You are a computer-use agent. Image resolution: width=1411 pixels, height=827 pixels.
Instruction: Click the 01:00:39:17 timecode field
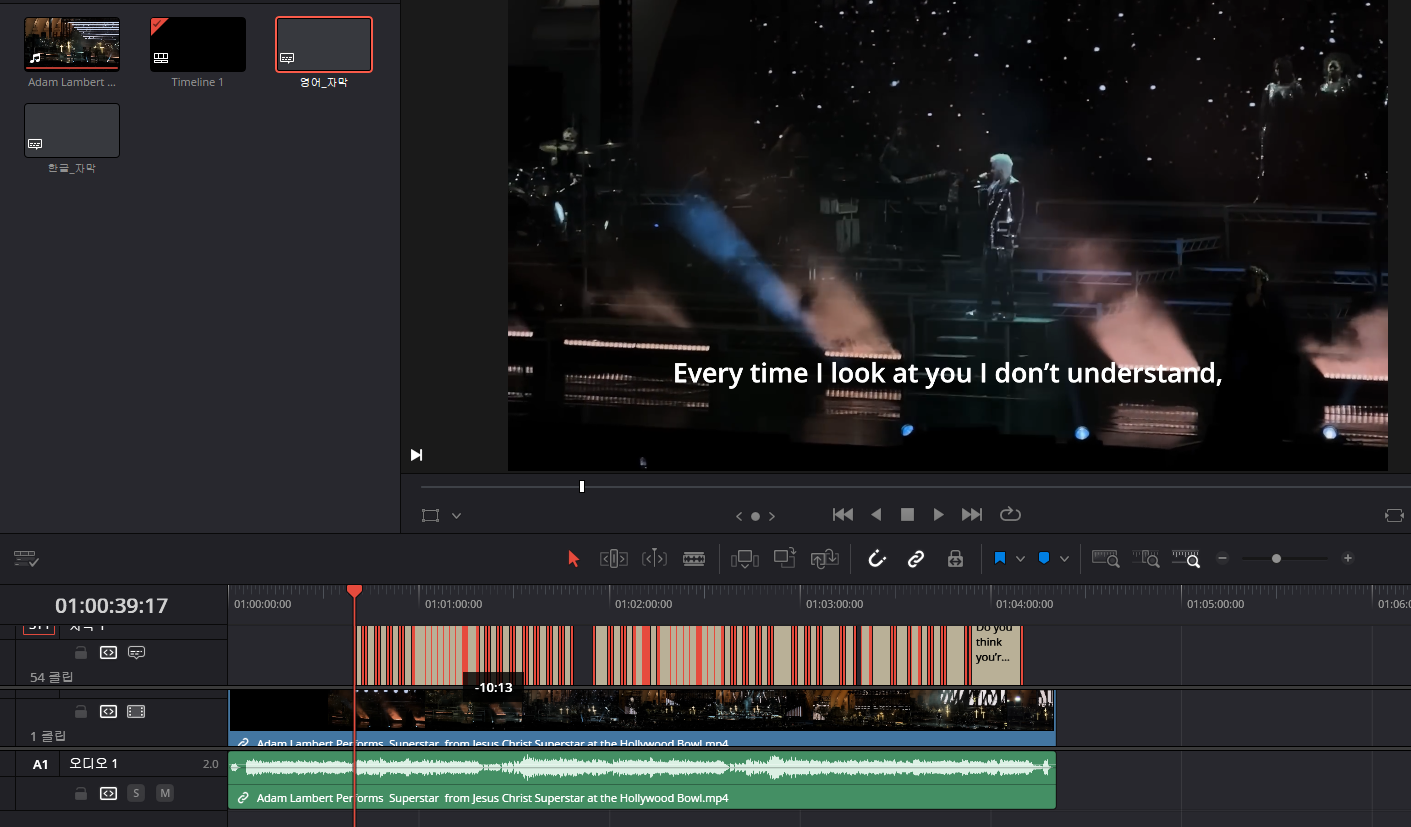pyautogui.click(x=111, y=605)
